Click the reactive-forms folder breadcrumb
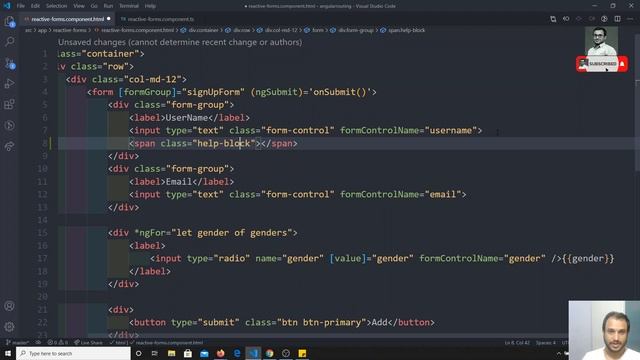 69,30
